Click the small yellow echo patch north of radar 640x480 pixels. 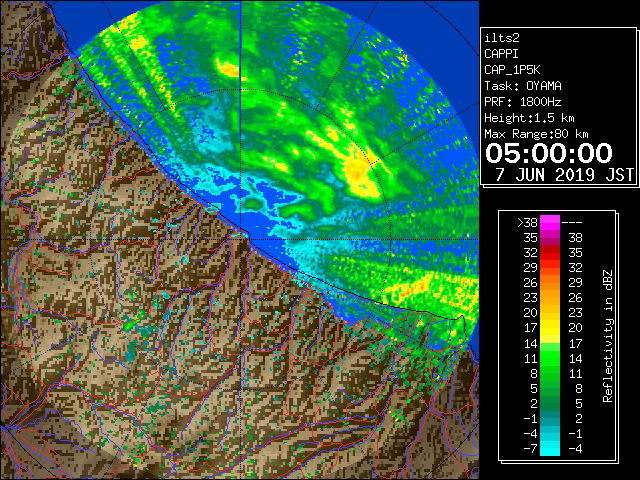[x=228, y=69]
